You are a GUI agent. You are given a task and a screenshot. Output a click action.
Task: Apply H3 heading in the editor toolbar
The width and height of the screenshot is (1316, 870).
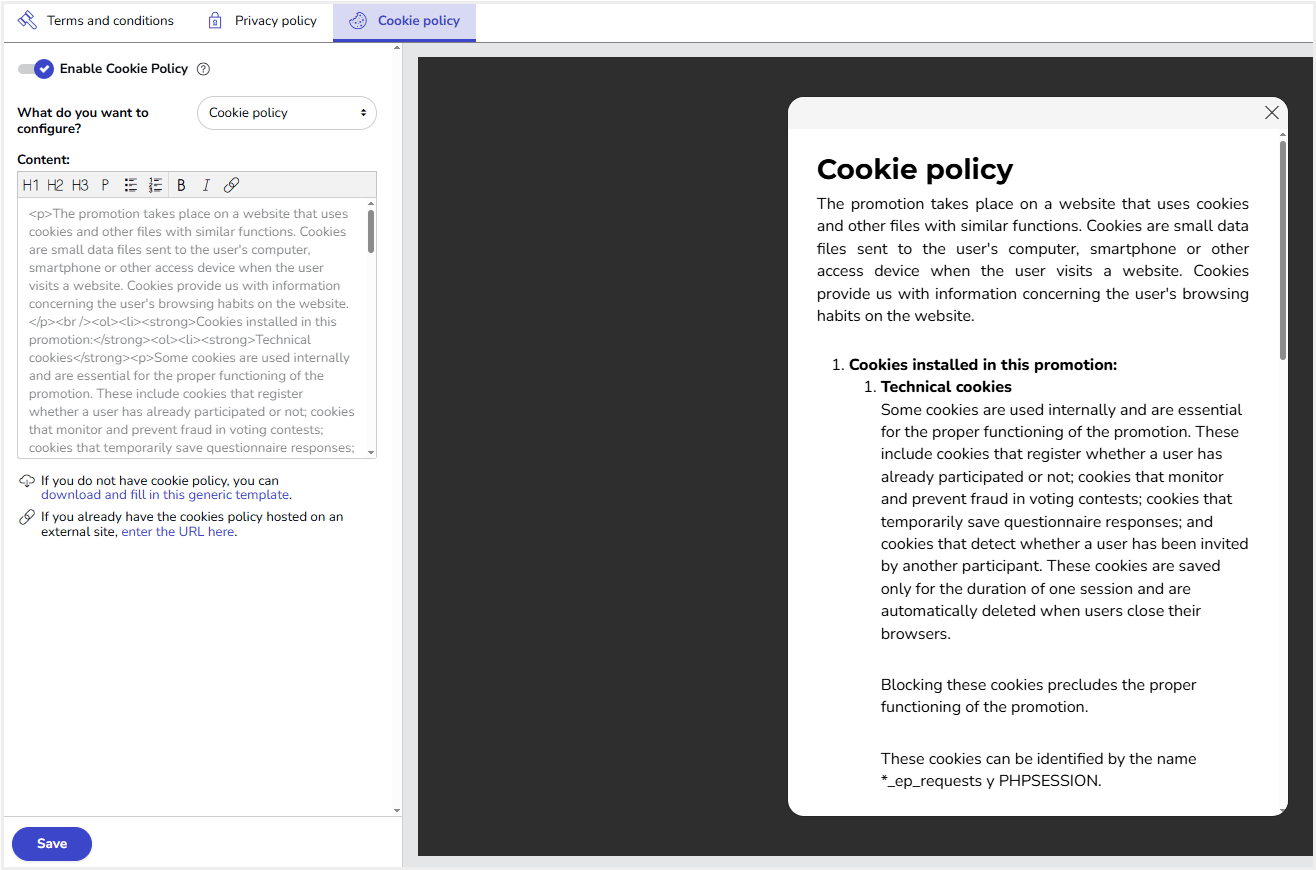80,185
